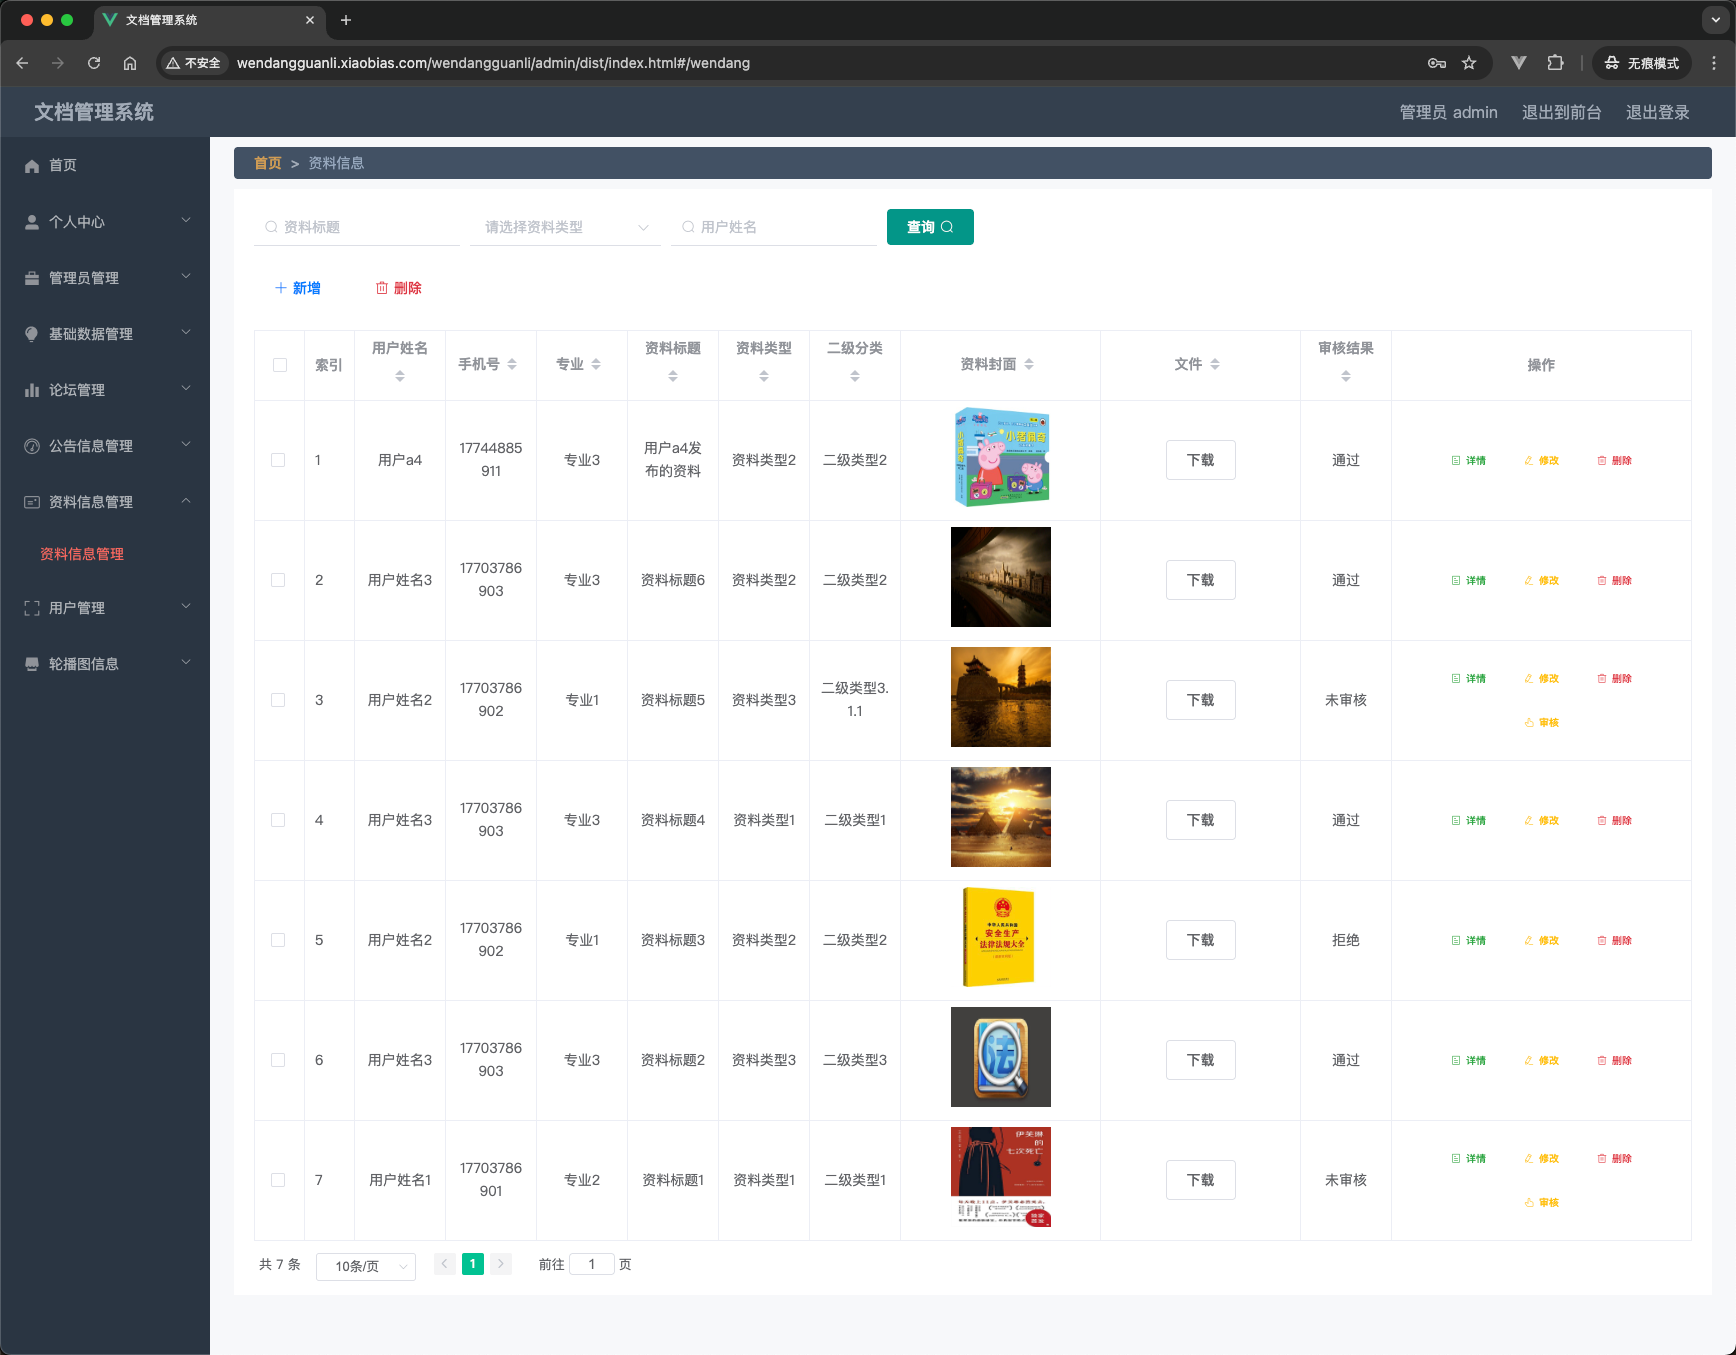Open the 轮播图信息 menu
The width and height of the screenshot is (1736, 1355).
[x=105, y=664]
